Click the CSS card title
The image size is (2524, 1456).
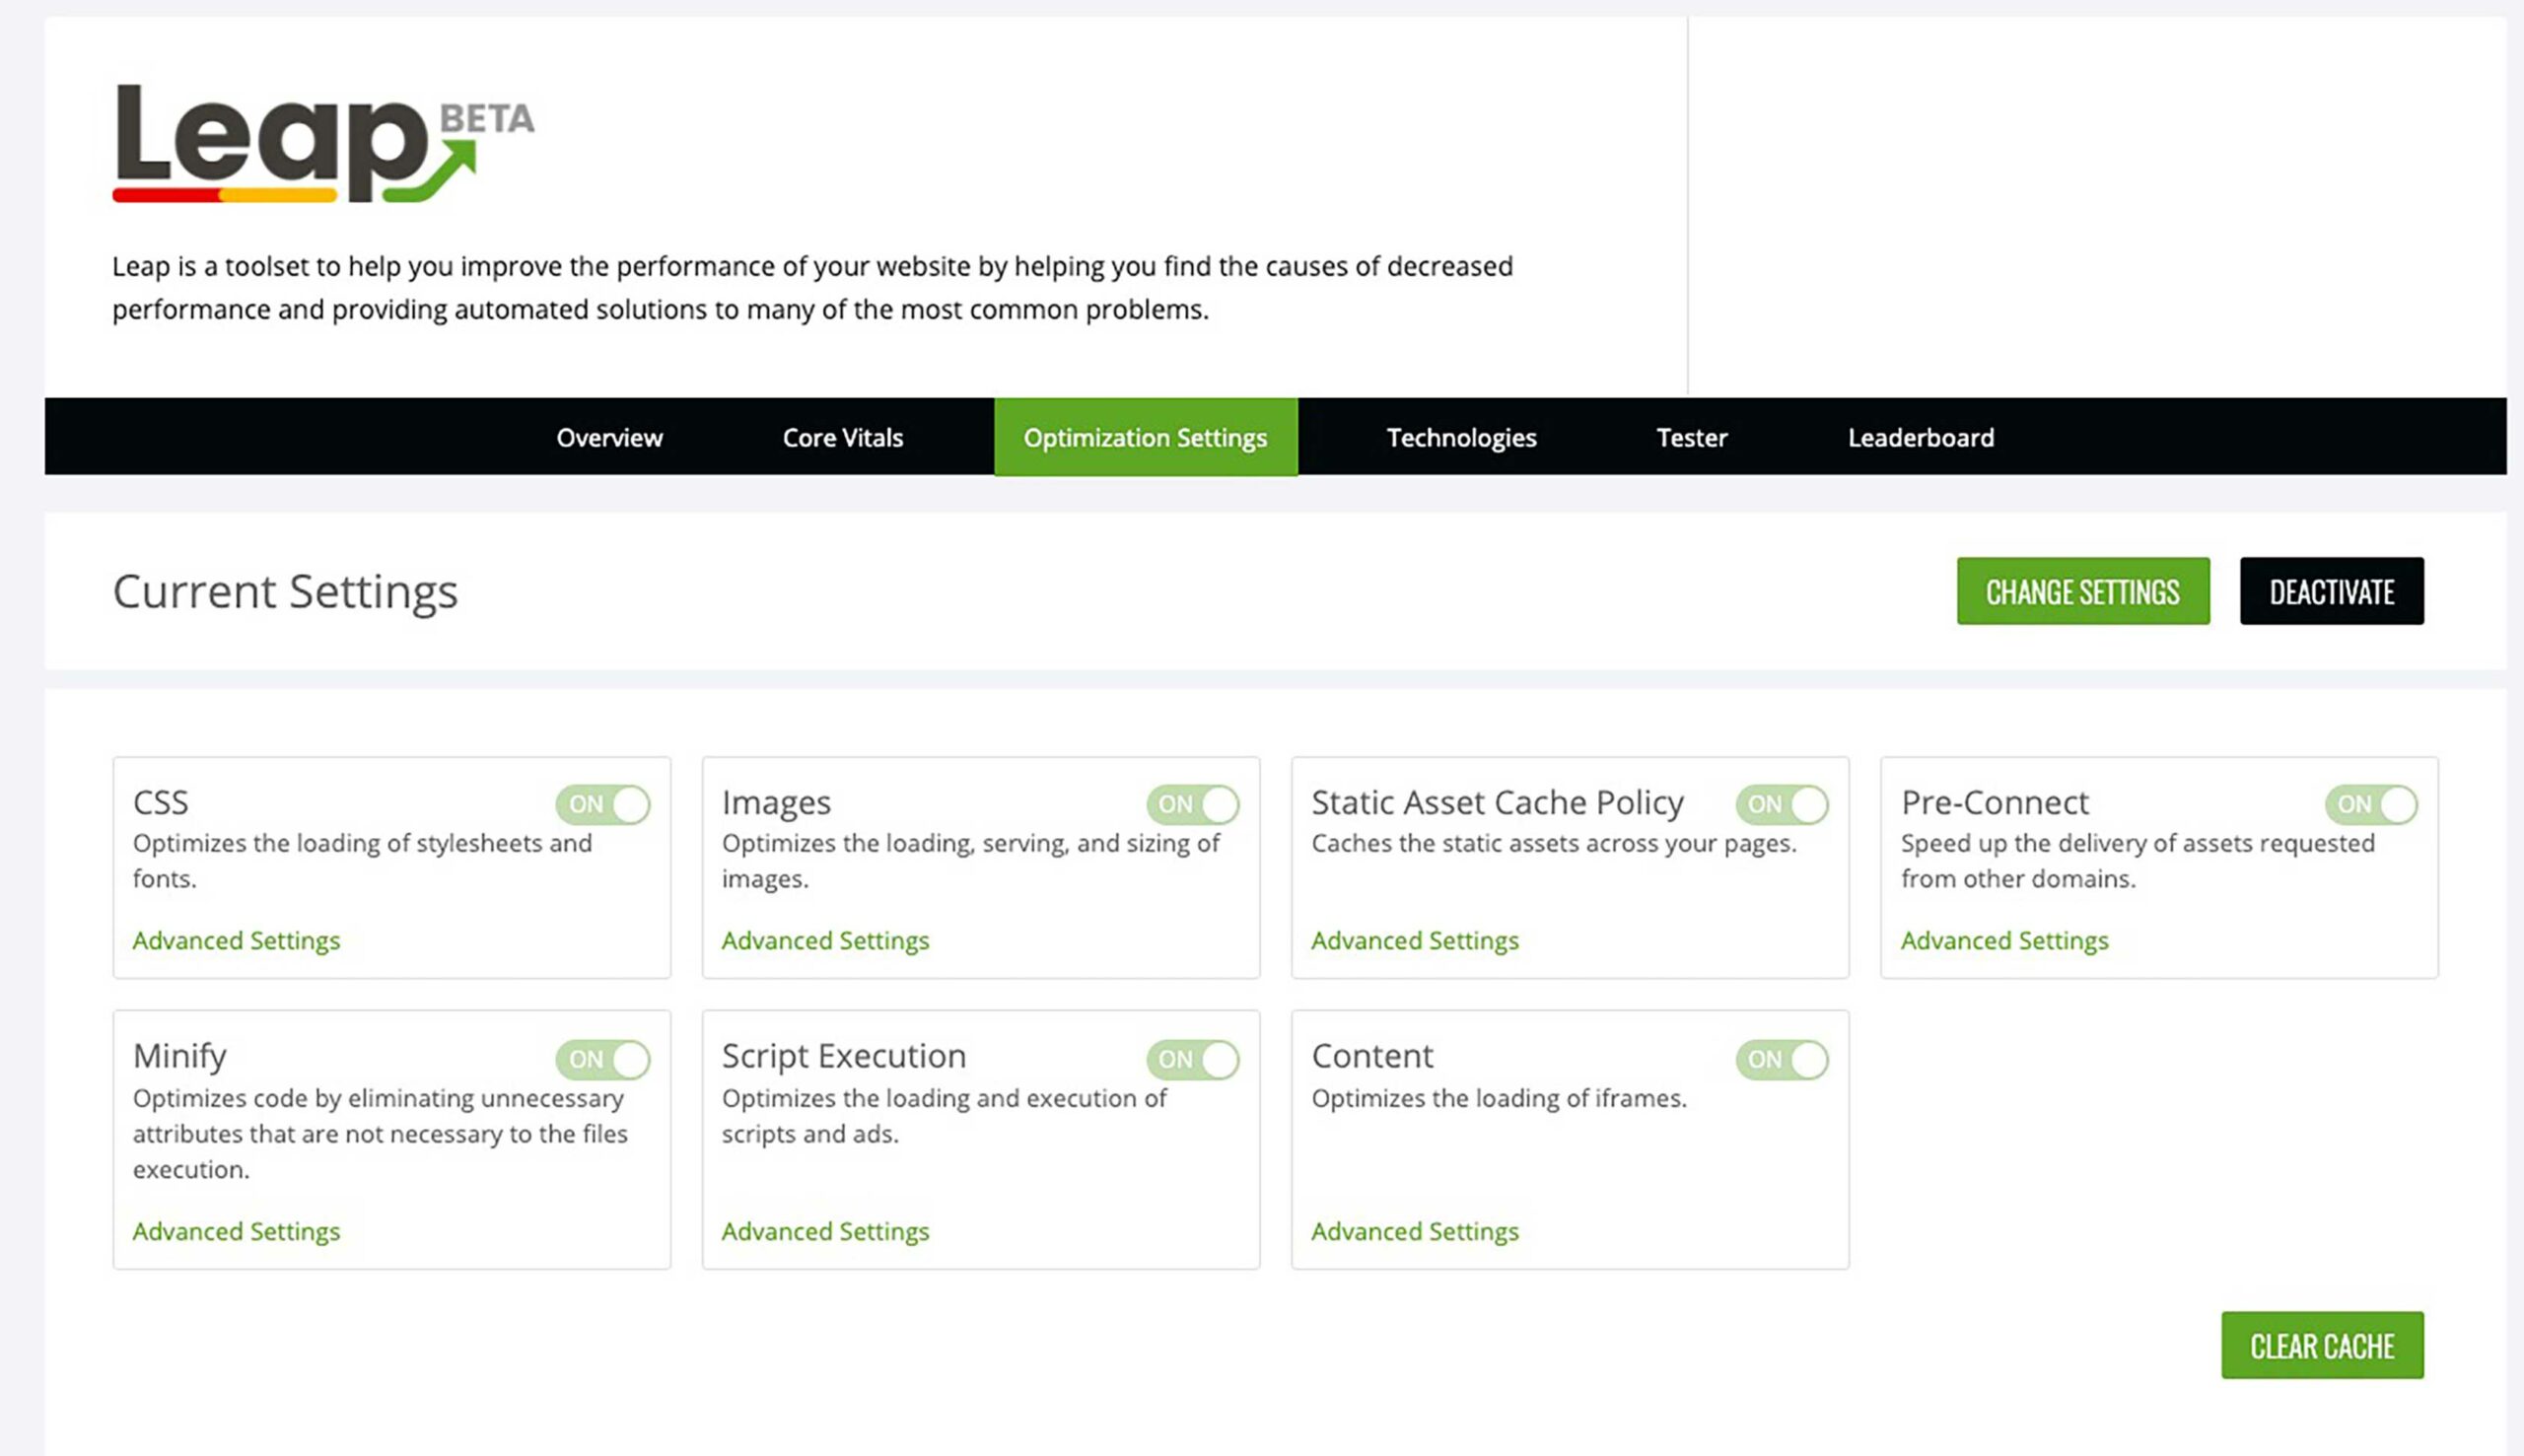(x=160, y=802)
